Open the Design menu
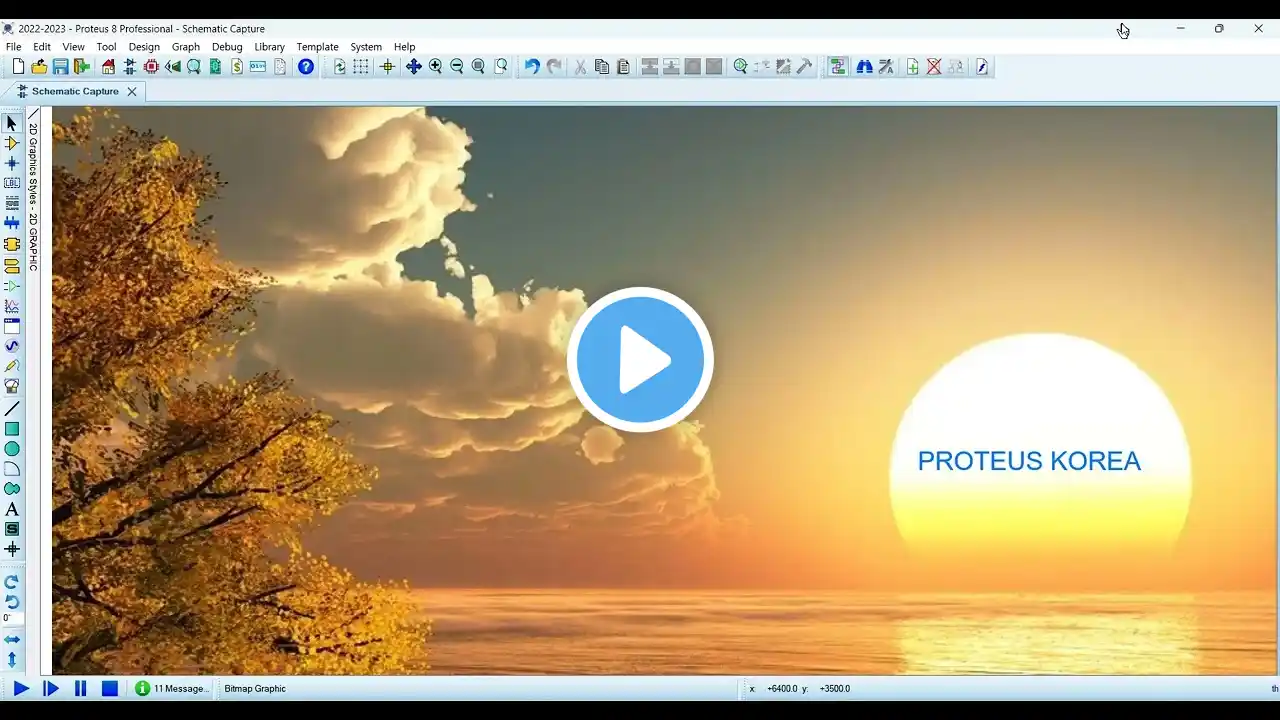The width and height of the screenshot is (1280, 720). [144, 47]
